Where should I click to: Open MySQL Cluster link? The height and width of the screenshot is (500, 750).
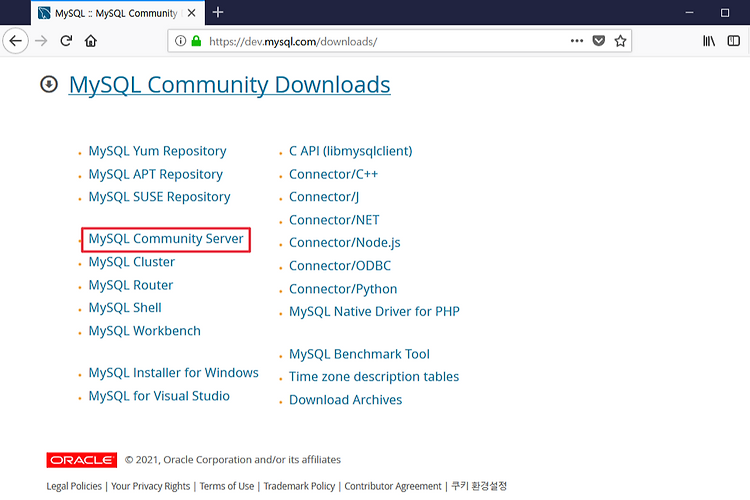click(x=132, y=262)
